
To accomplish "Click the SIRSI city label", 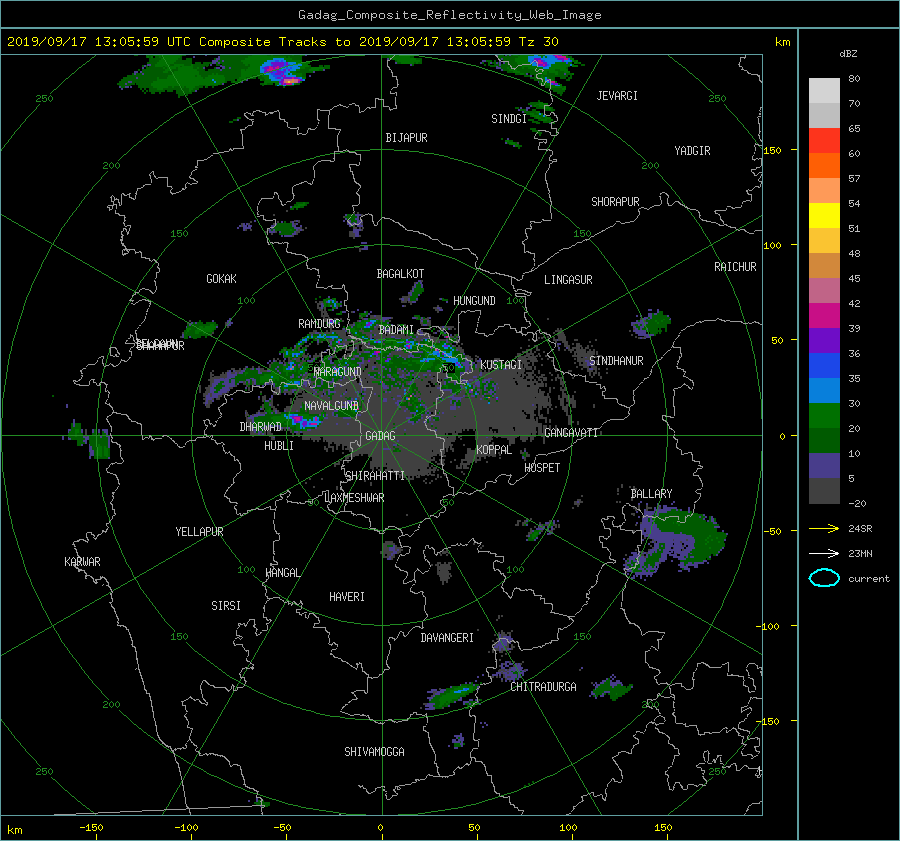I will (x=226, y=606).
